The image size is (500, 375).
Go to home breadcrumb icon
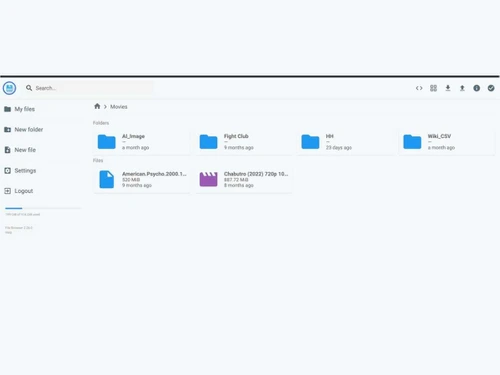click(97, 106)
